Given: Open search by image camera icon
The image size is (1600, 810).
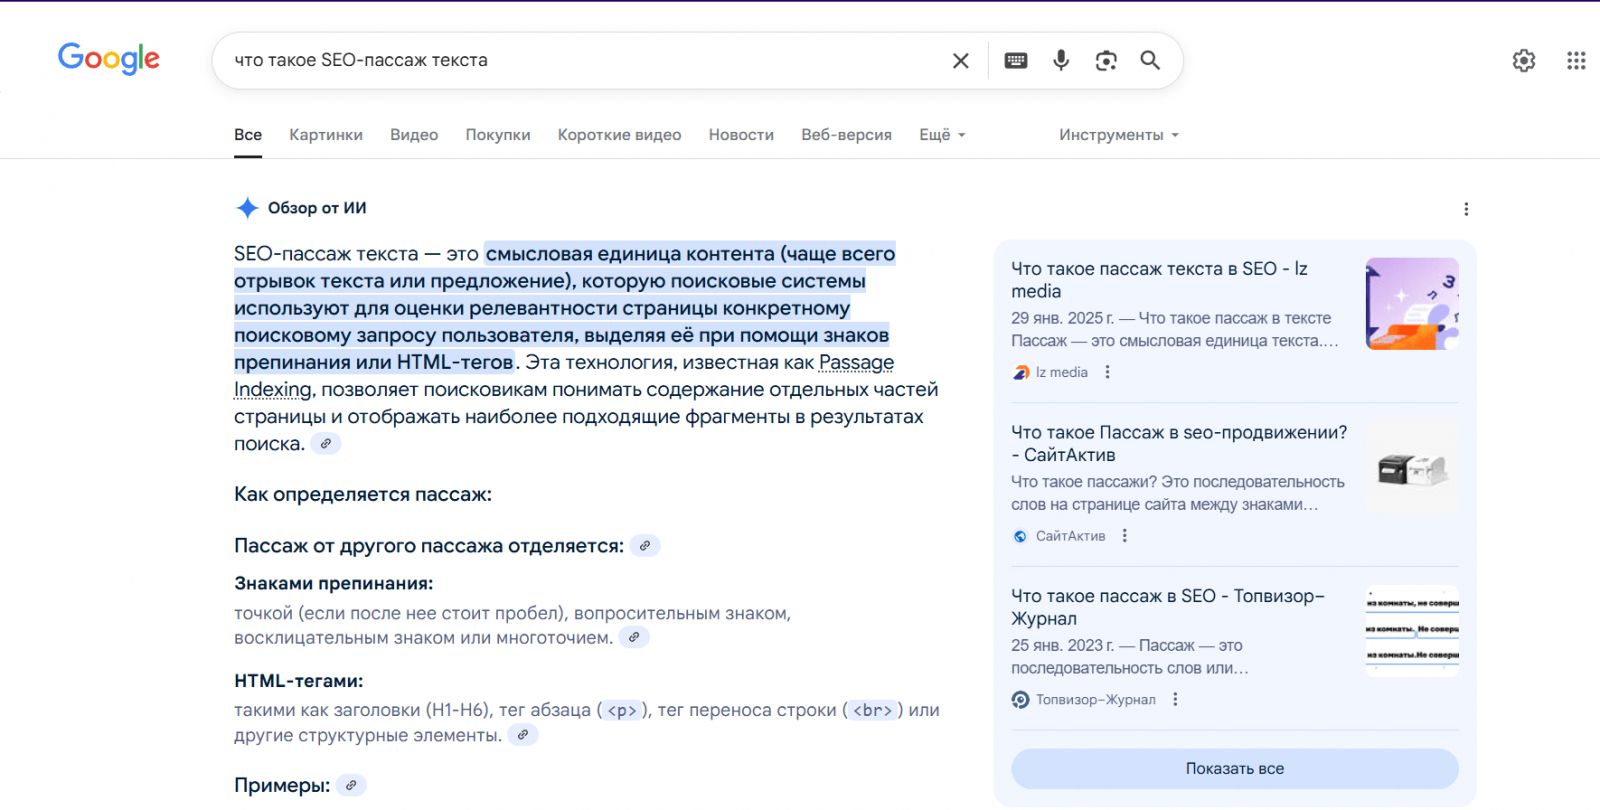Looking at the screenshot, I should [1106, 61].
